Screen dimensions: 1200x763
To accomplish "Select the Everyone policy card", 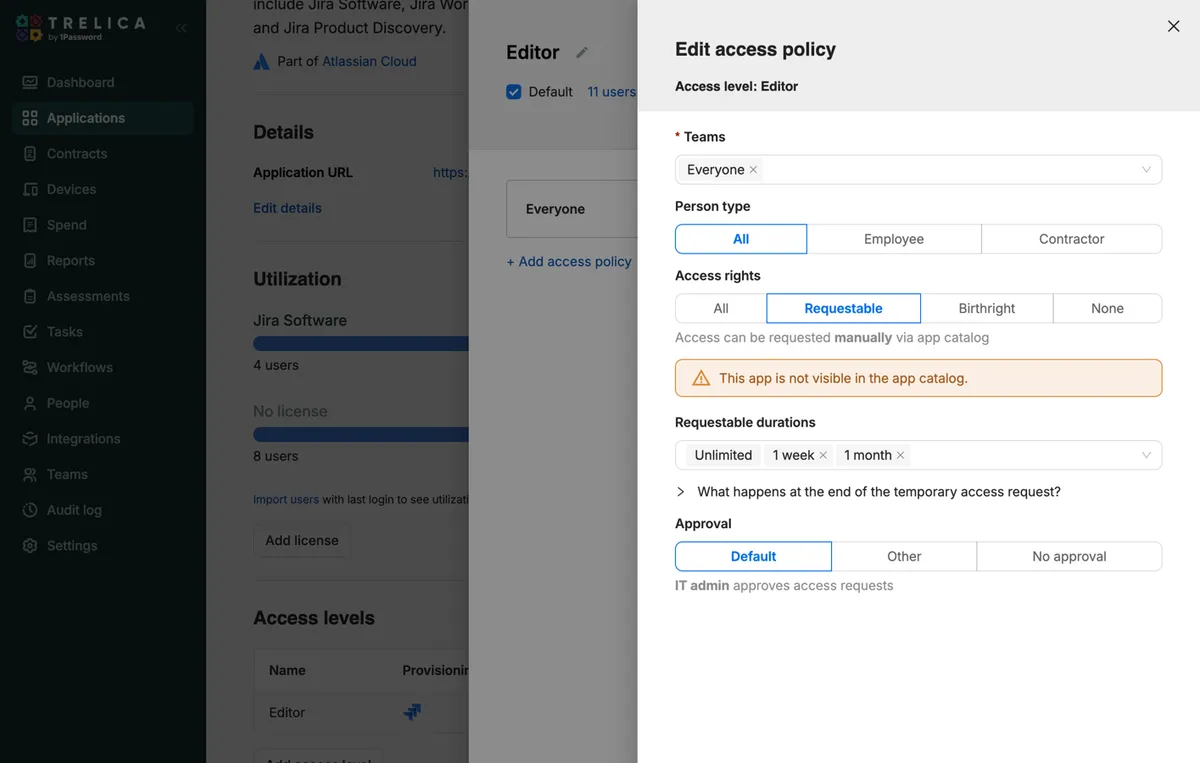I will pos(572,209).
